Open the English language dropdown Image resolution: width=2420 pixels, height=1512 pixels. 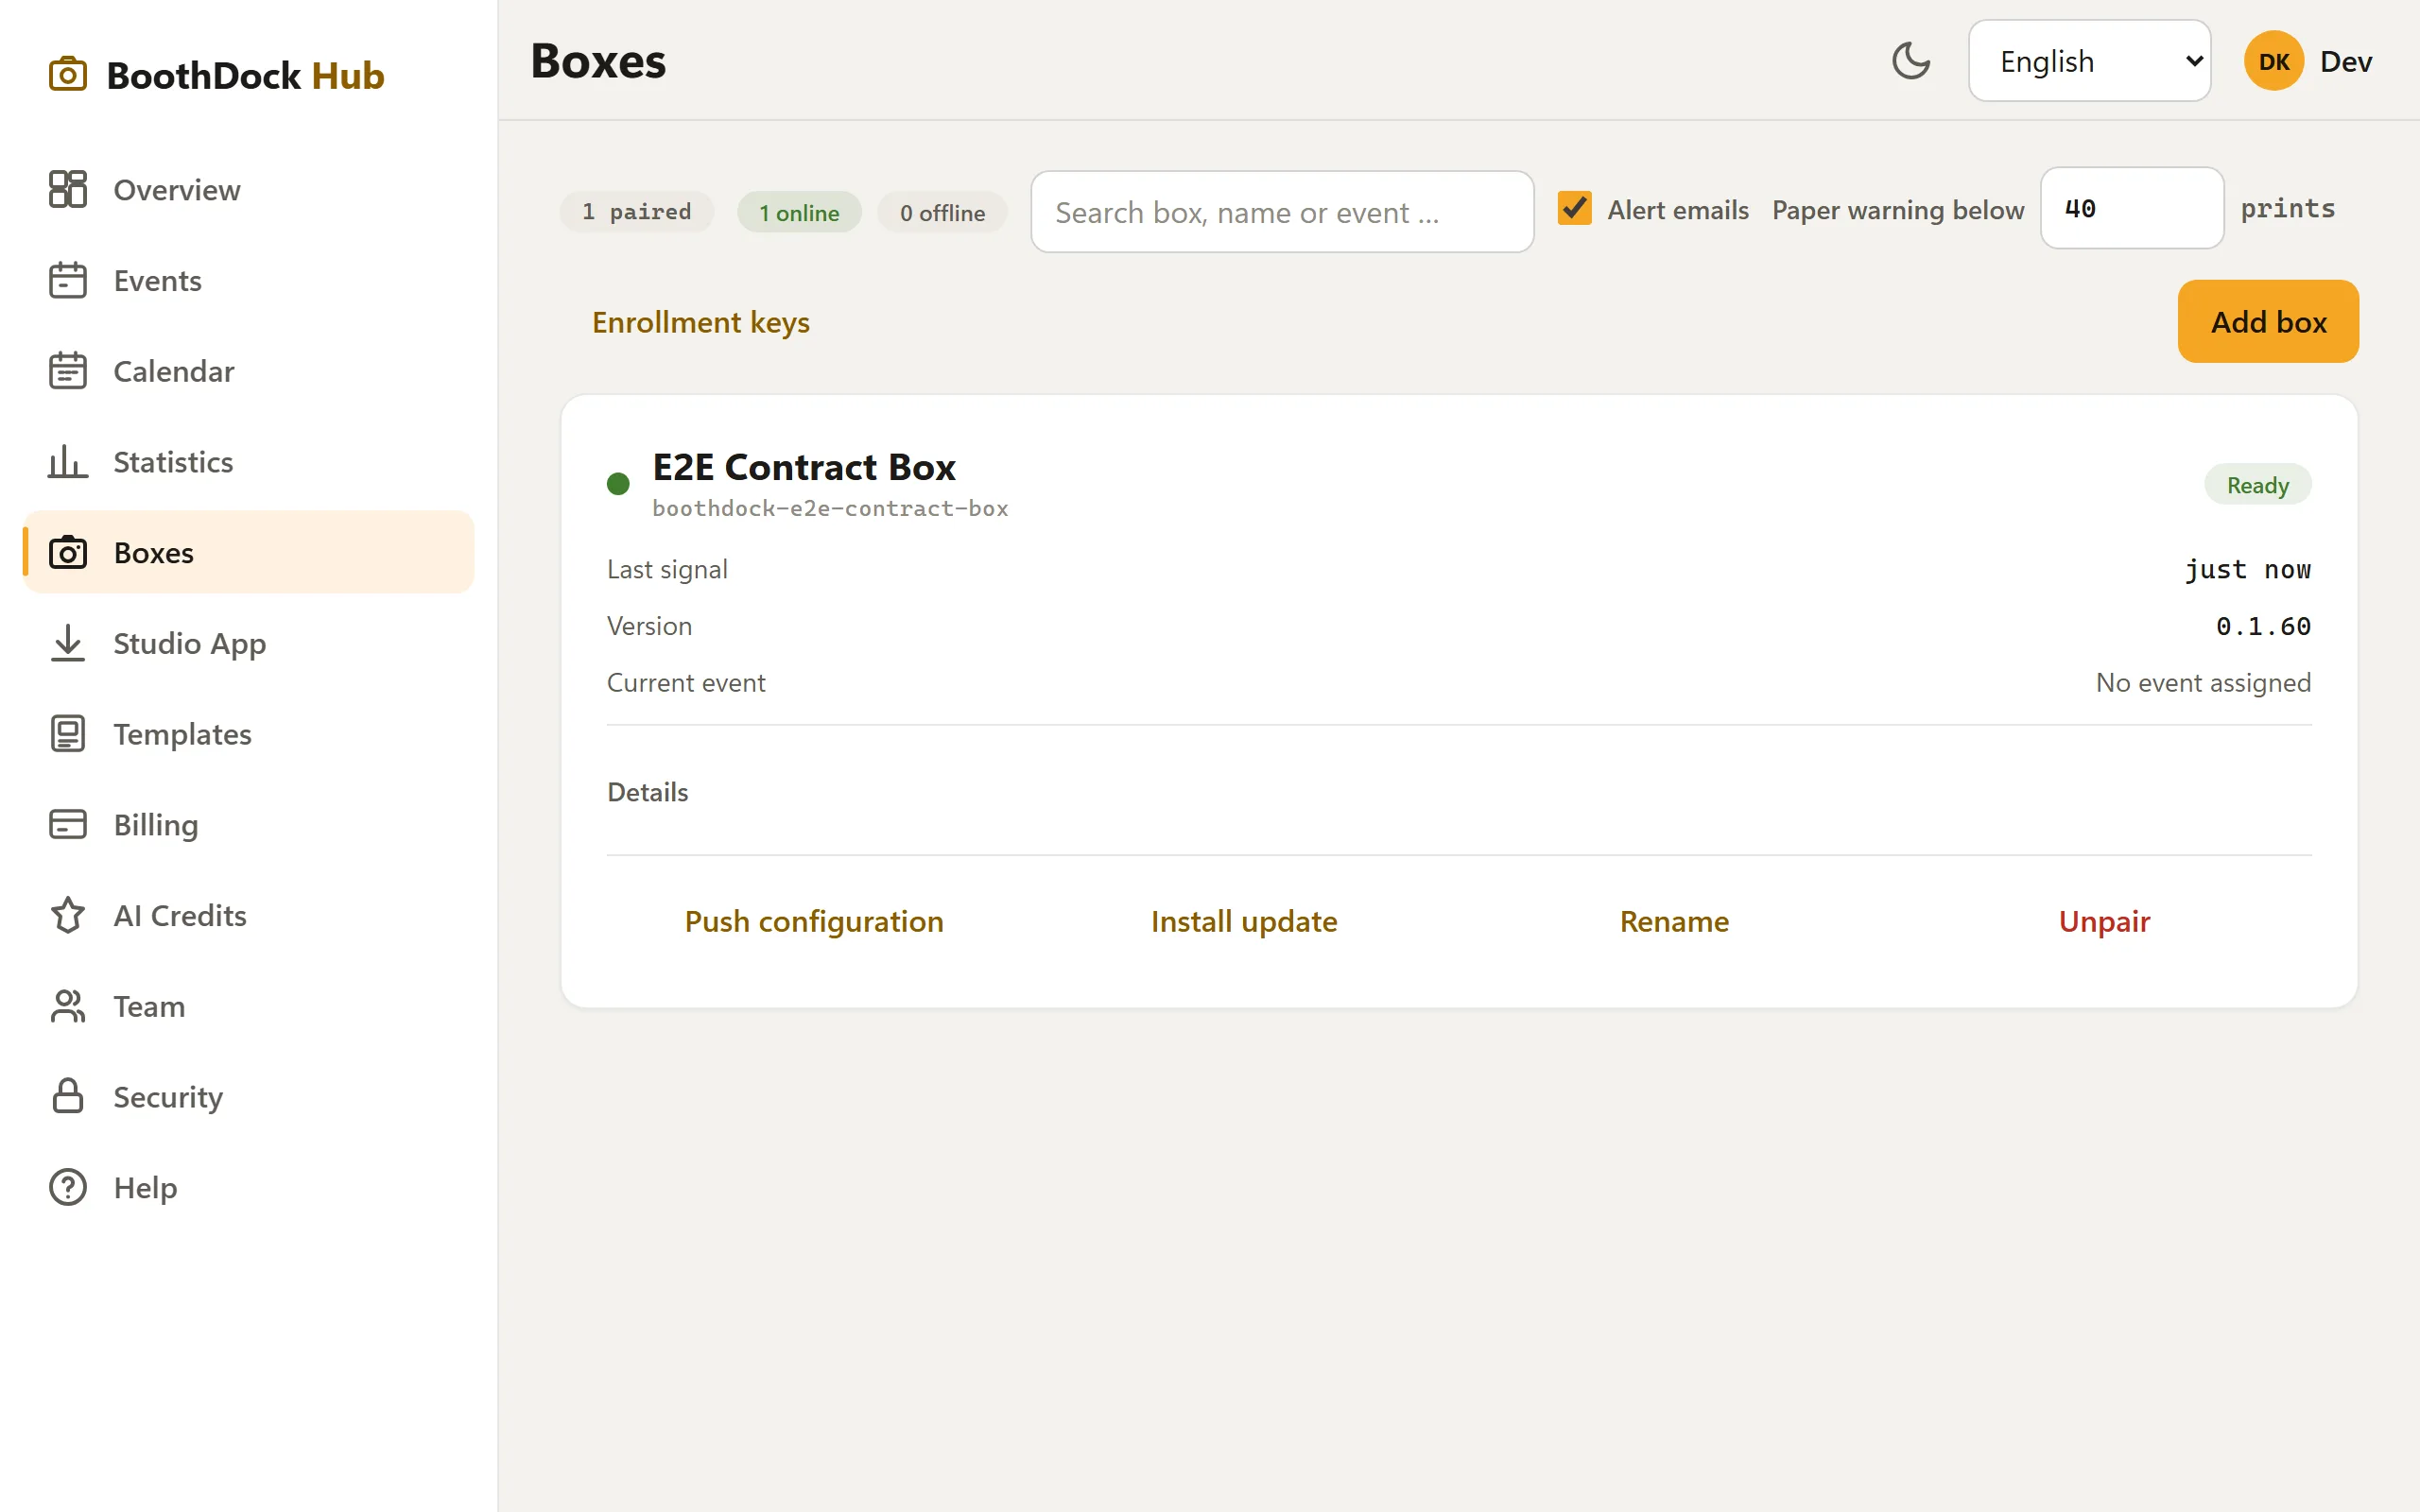(x=2089, y=61)
